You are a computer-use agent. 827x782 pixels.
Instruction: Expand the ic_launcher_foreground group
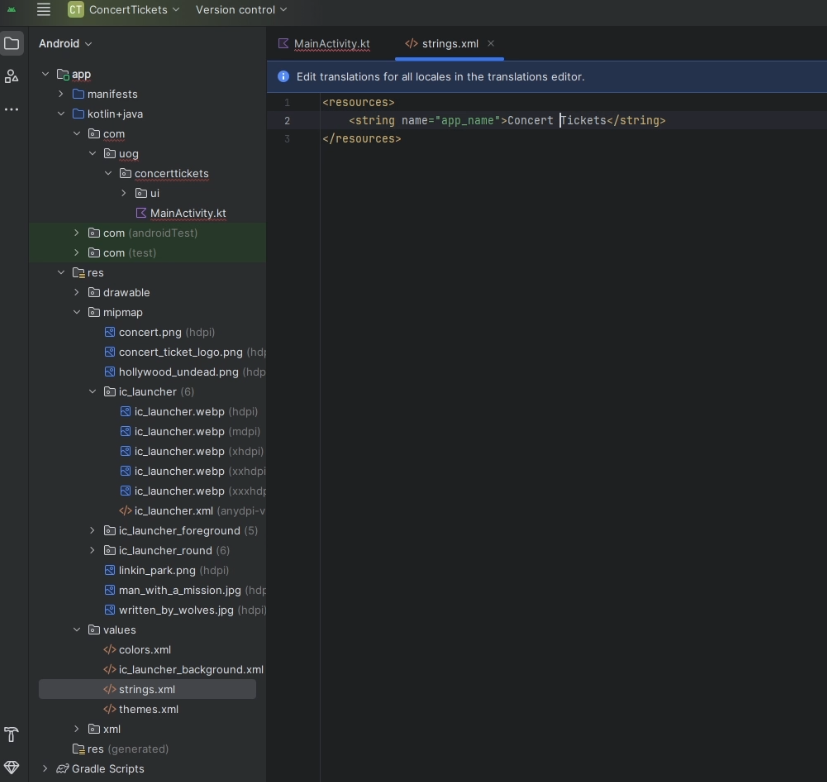coord(93,530)
